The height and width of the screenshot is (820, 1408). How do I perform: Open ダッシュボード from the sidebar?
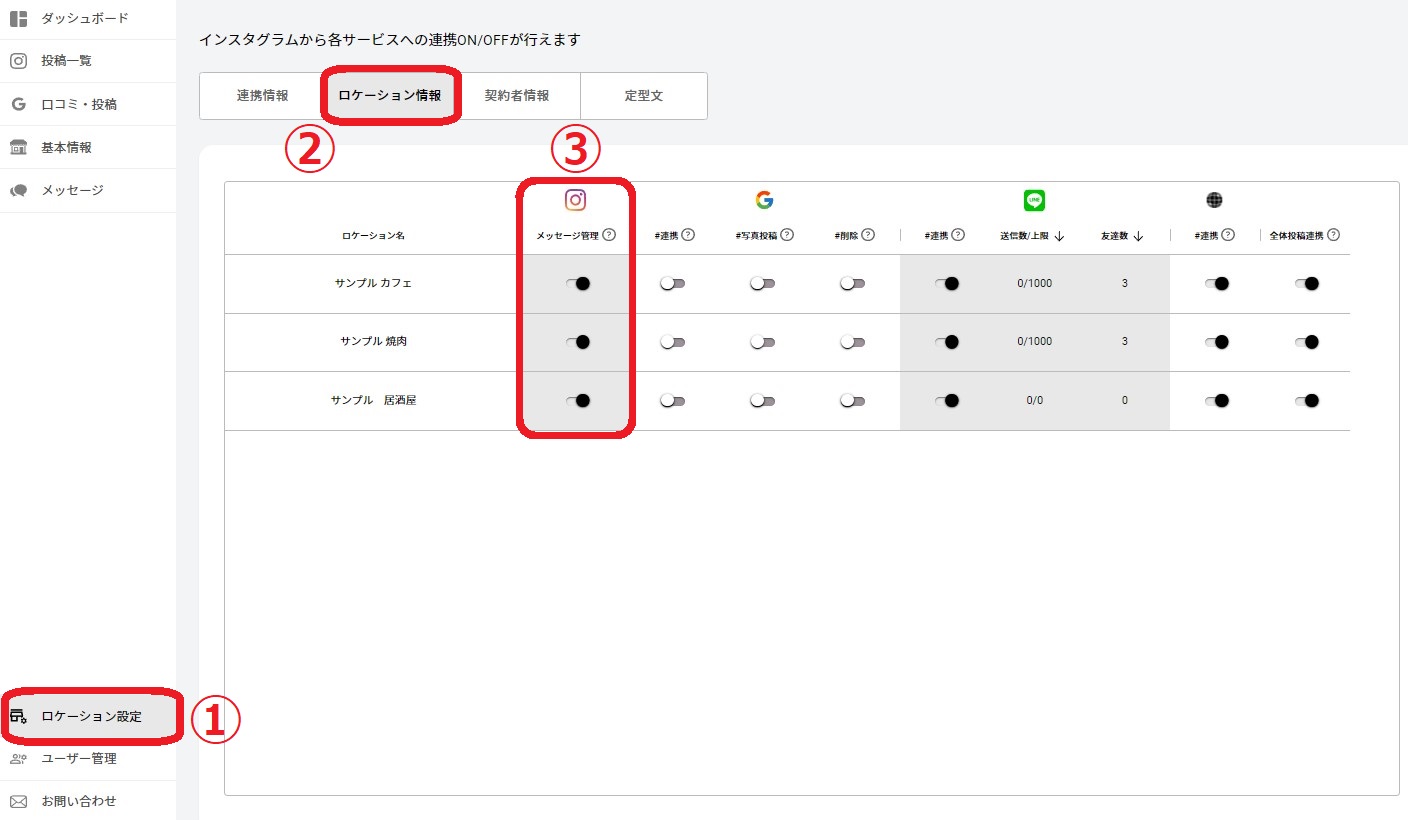[84, 18]
